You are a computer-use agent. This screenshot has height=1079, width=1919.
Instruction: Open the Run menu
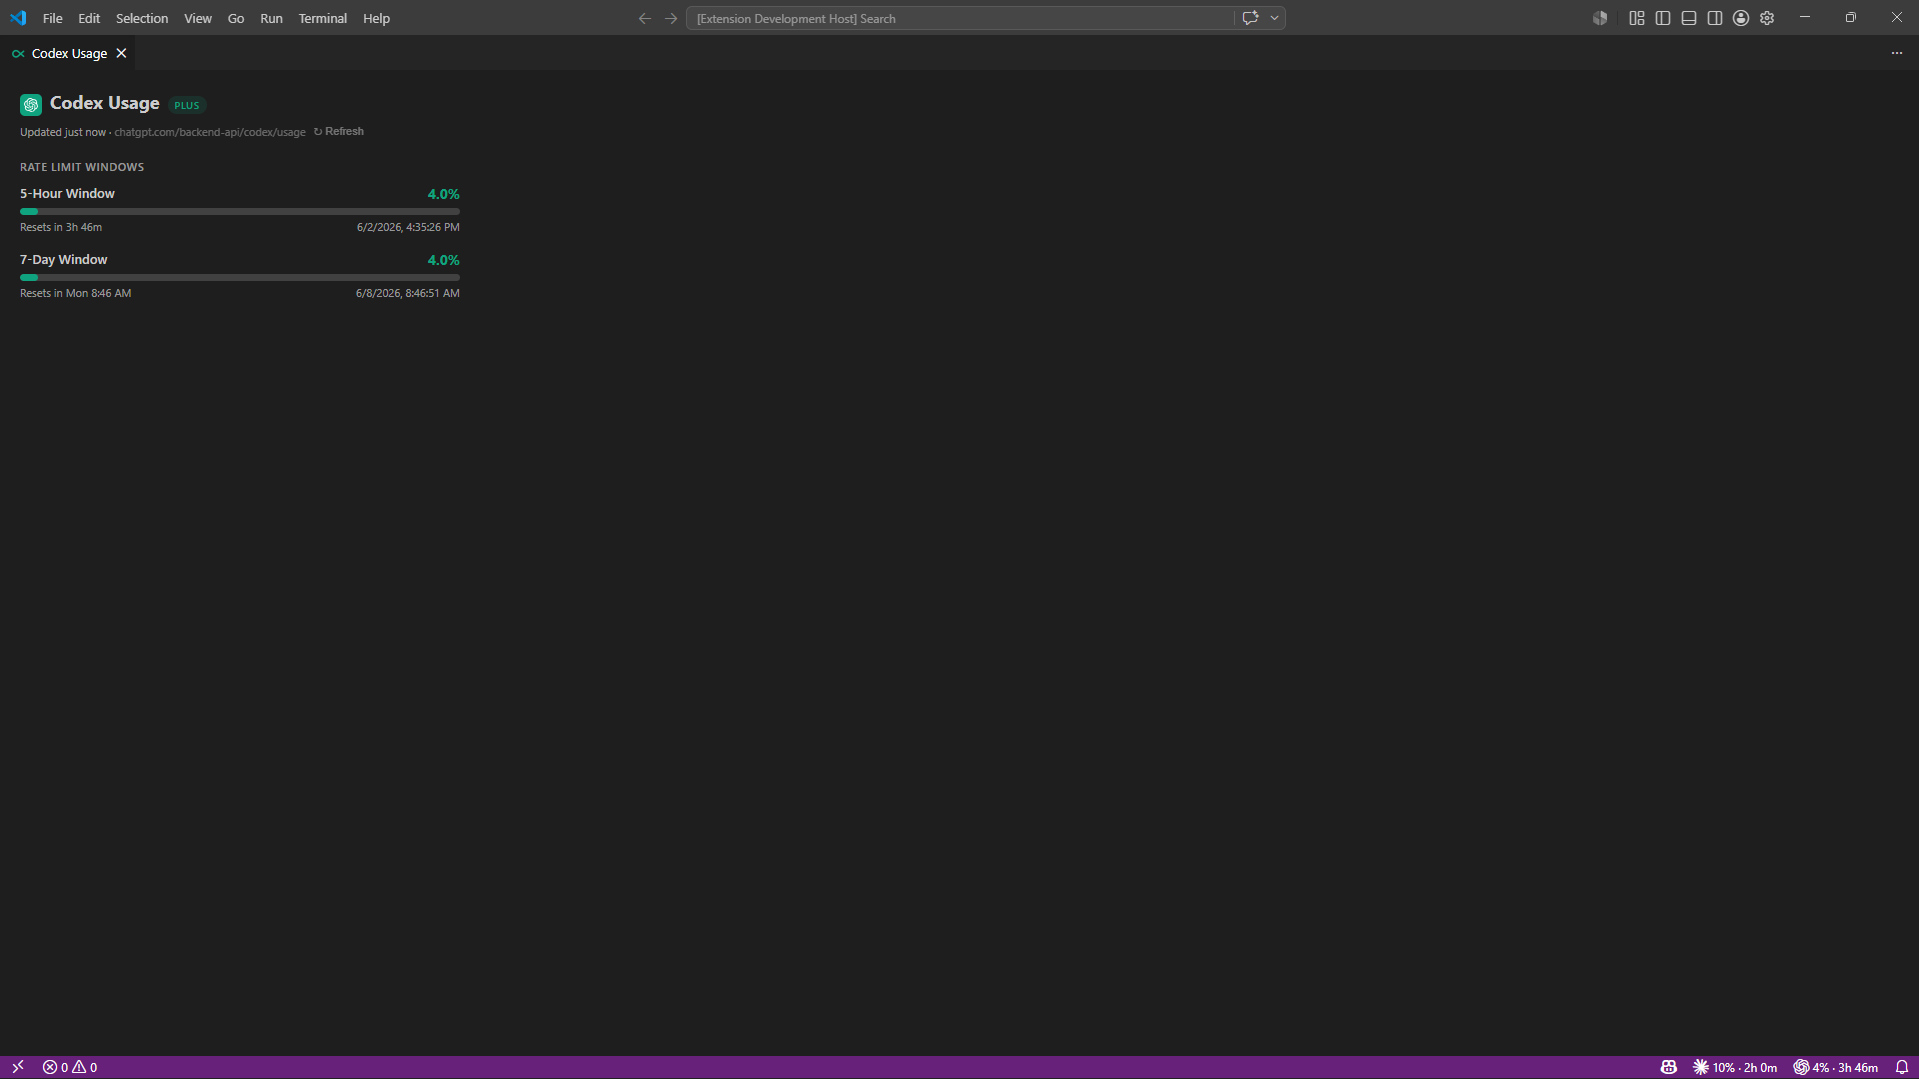(x=271, y=18)
